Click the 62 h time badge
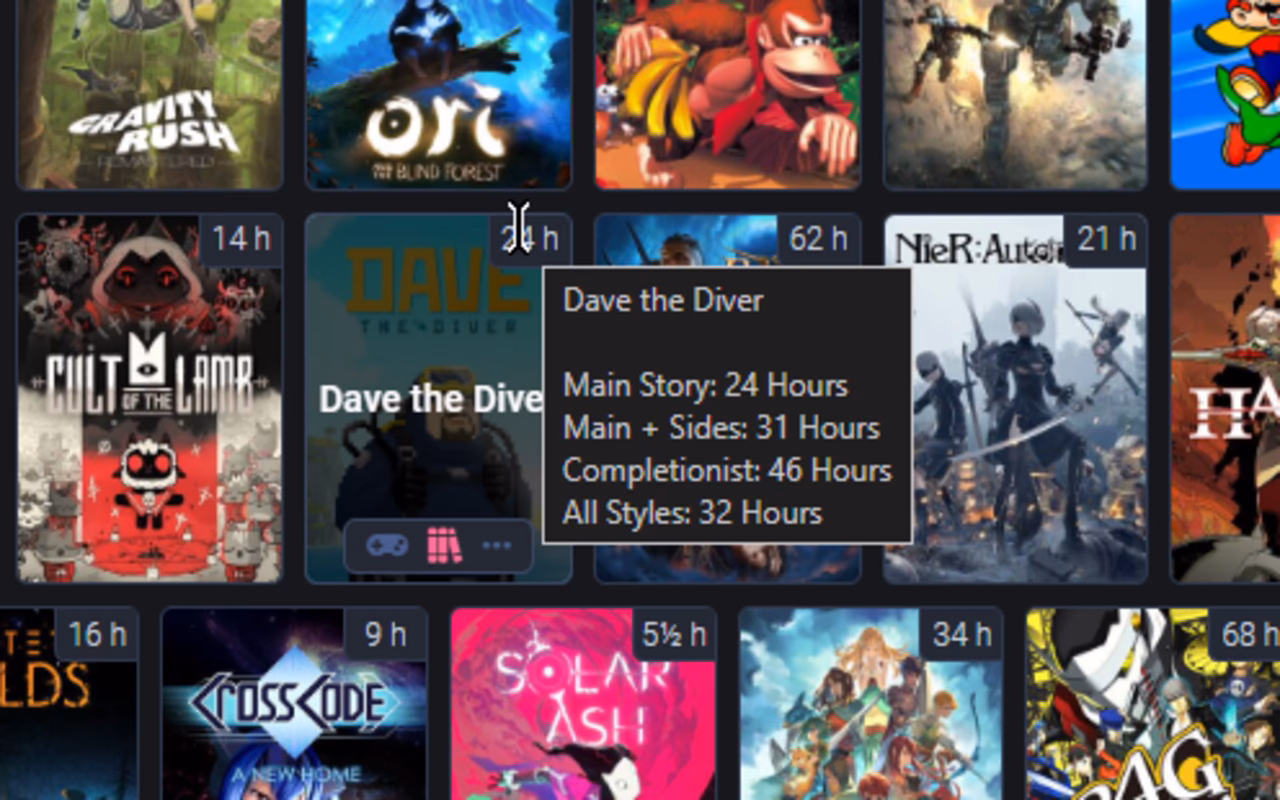The image size is (1280, 800). point(818,239)
